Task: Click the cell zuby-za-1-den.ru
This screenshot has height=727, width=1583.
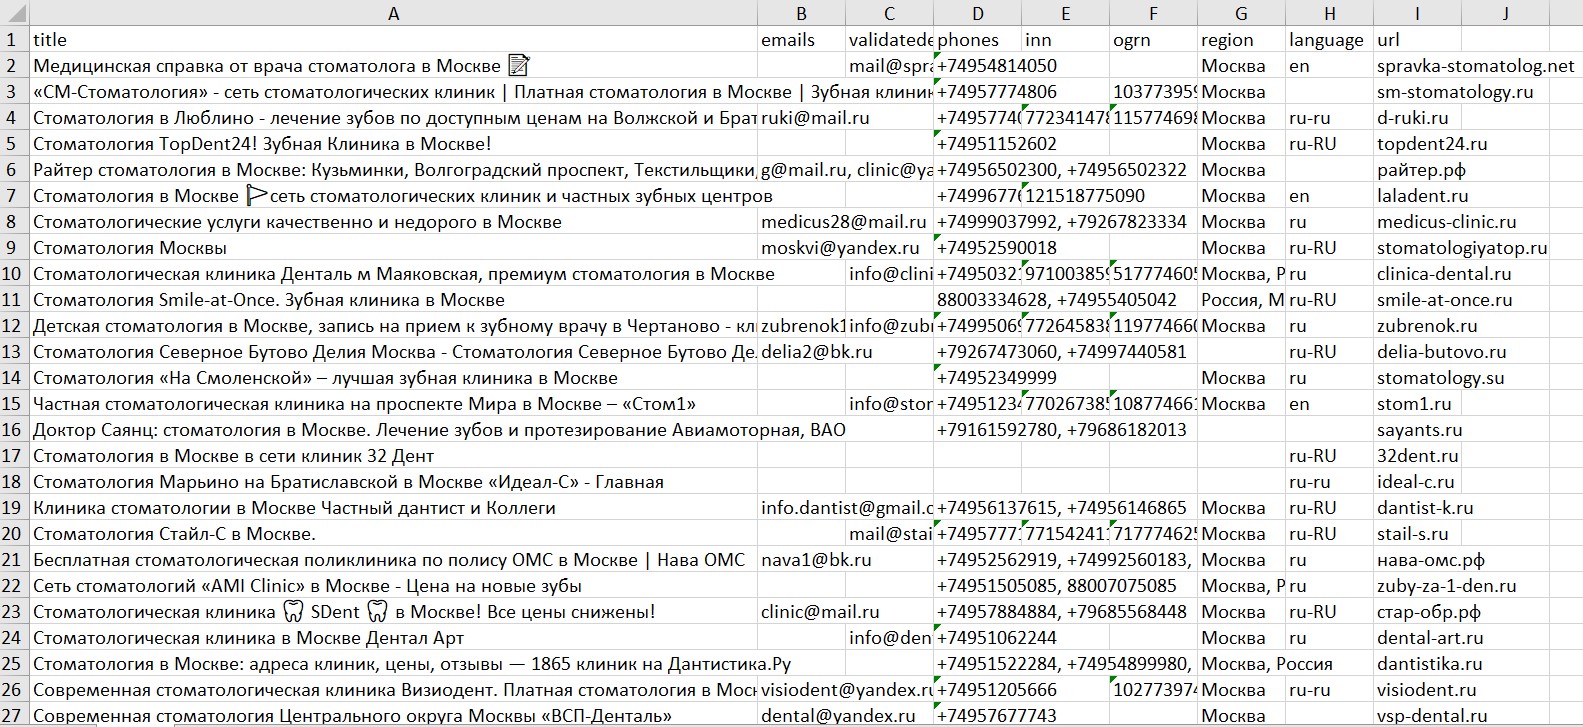Action: point(1446,586)
